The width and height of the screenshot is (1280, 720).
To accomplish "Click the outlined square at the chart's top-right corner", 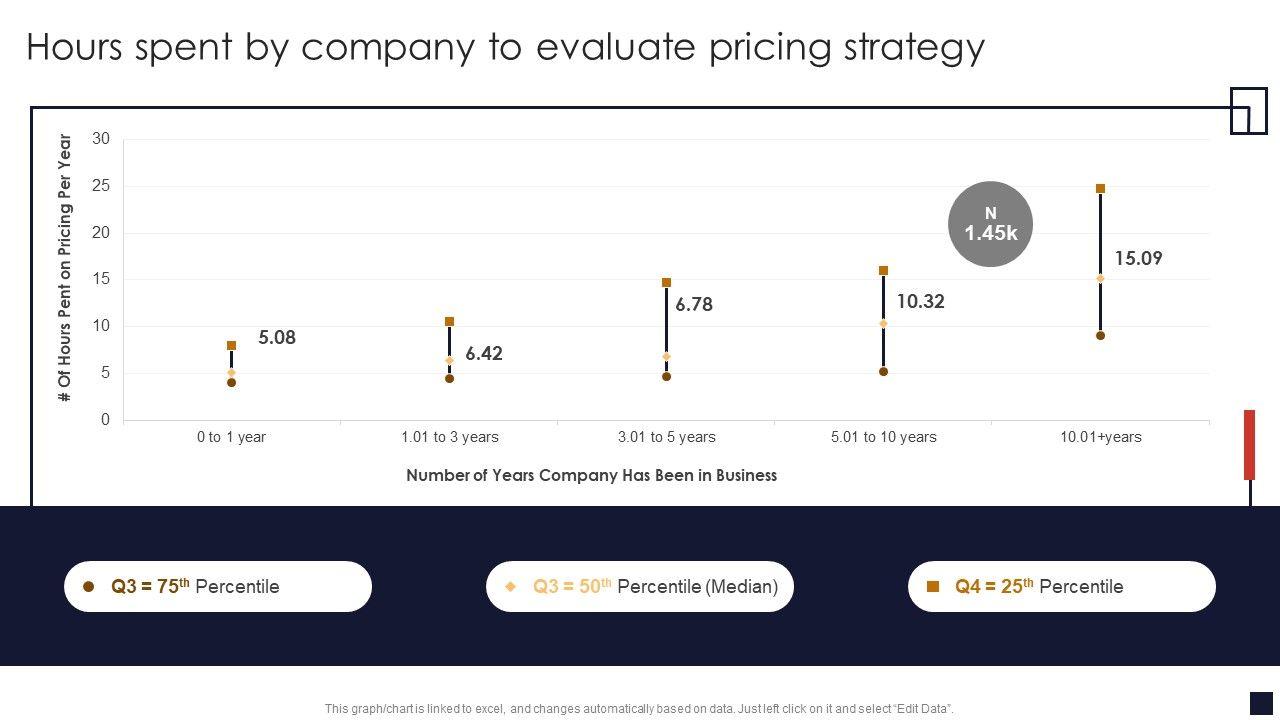I will tap(1248, 110).
